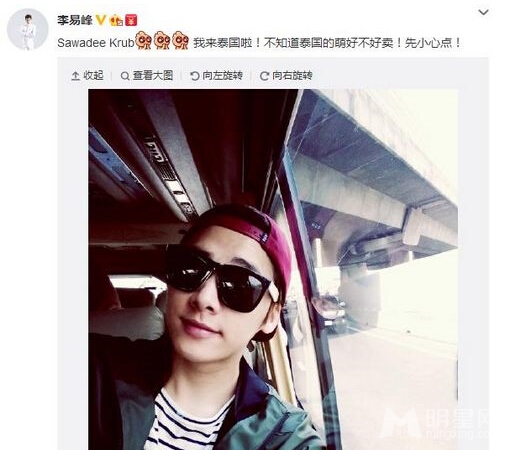505x450 pixels.
Task: Click the upward arrow collapse icon
Action: pos(75,76)
